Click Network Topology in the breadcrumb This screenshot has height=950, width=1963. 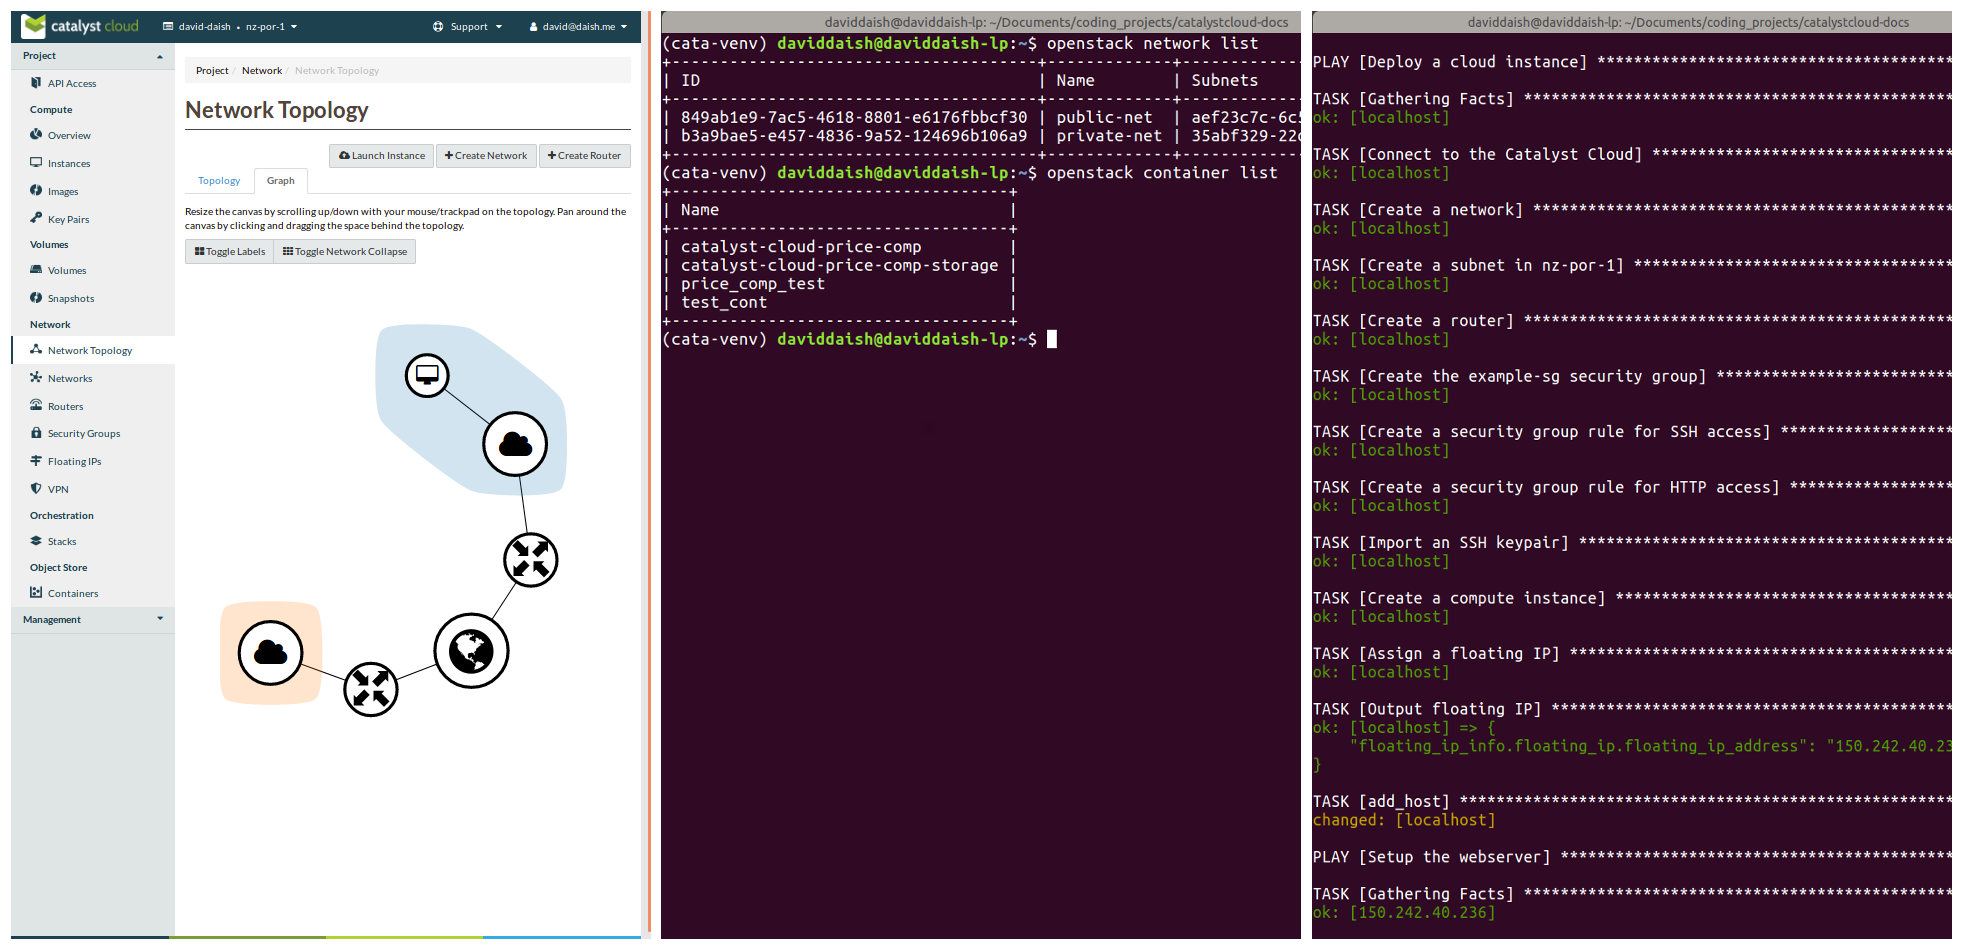click(x=337, y=71)
